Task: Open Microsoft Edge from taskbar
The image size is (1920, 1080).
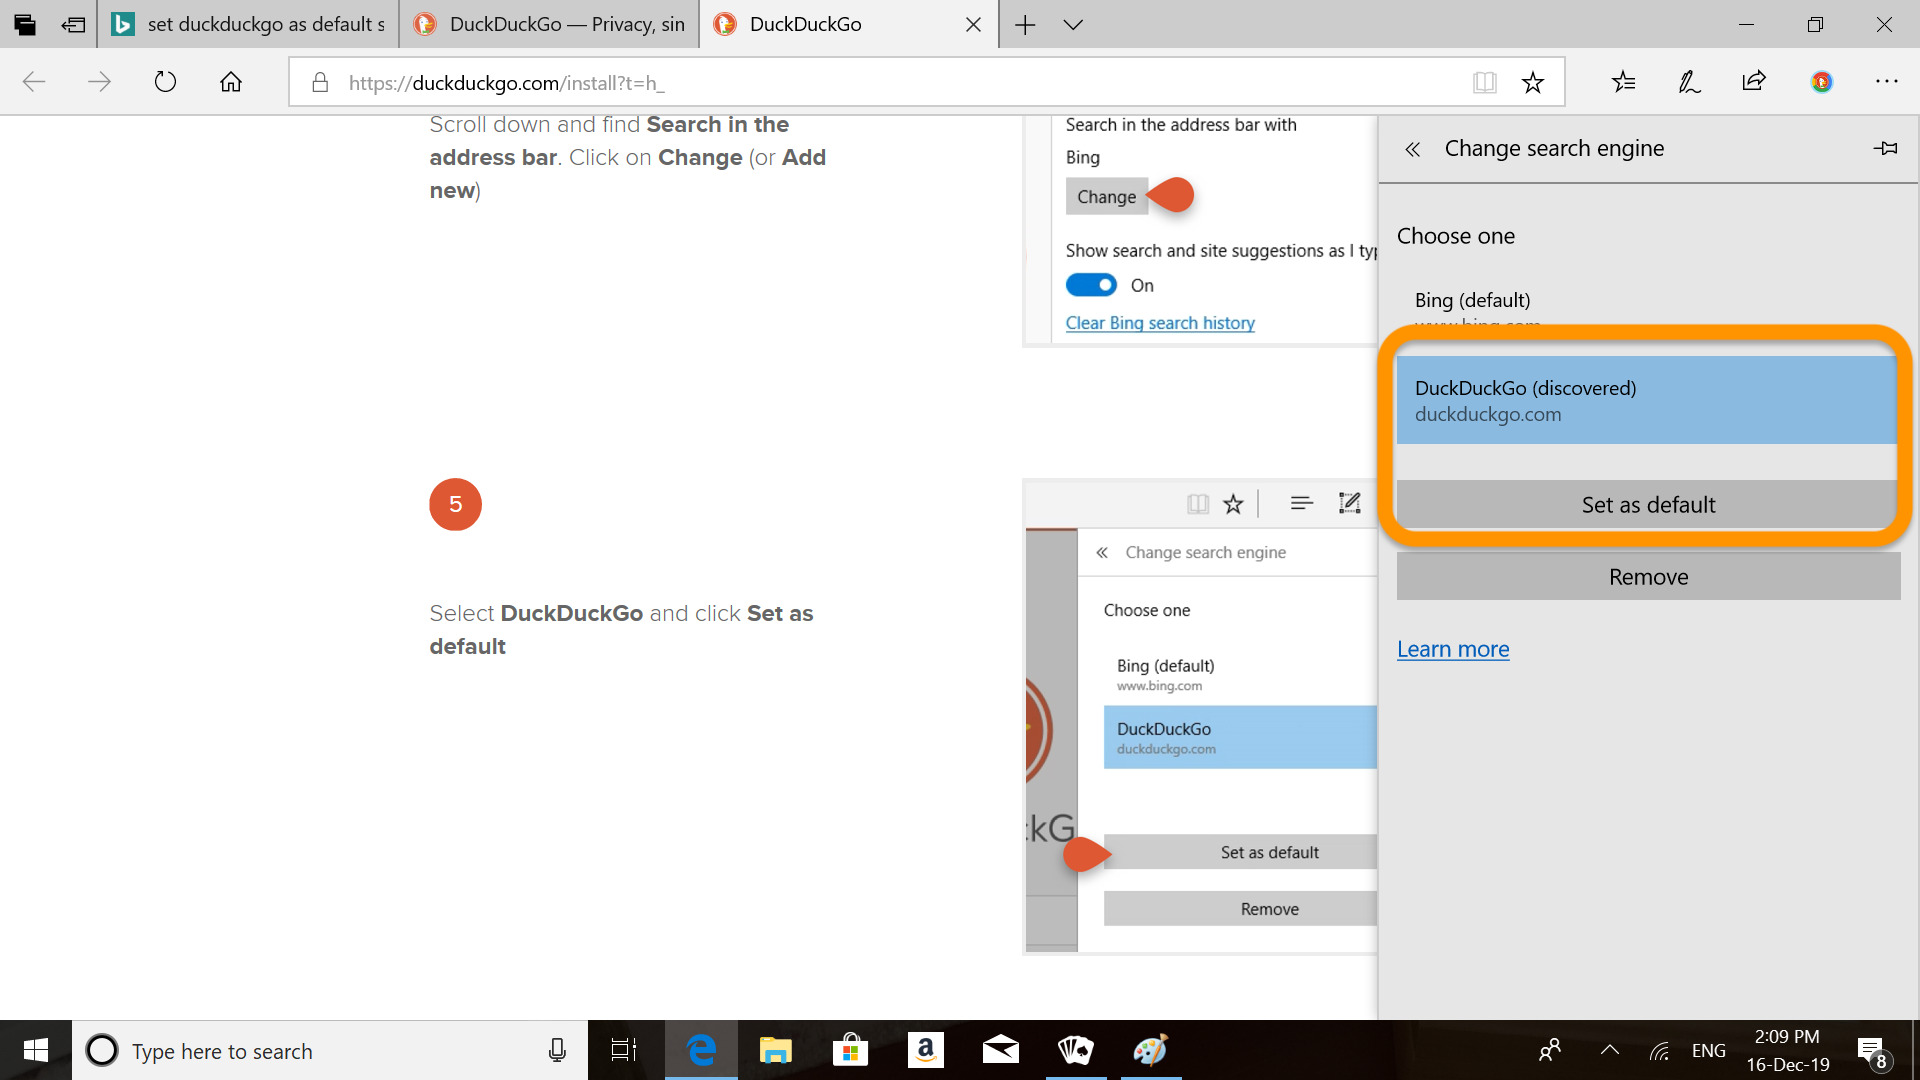Action: (x=701, y=1050)
